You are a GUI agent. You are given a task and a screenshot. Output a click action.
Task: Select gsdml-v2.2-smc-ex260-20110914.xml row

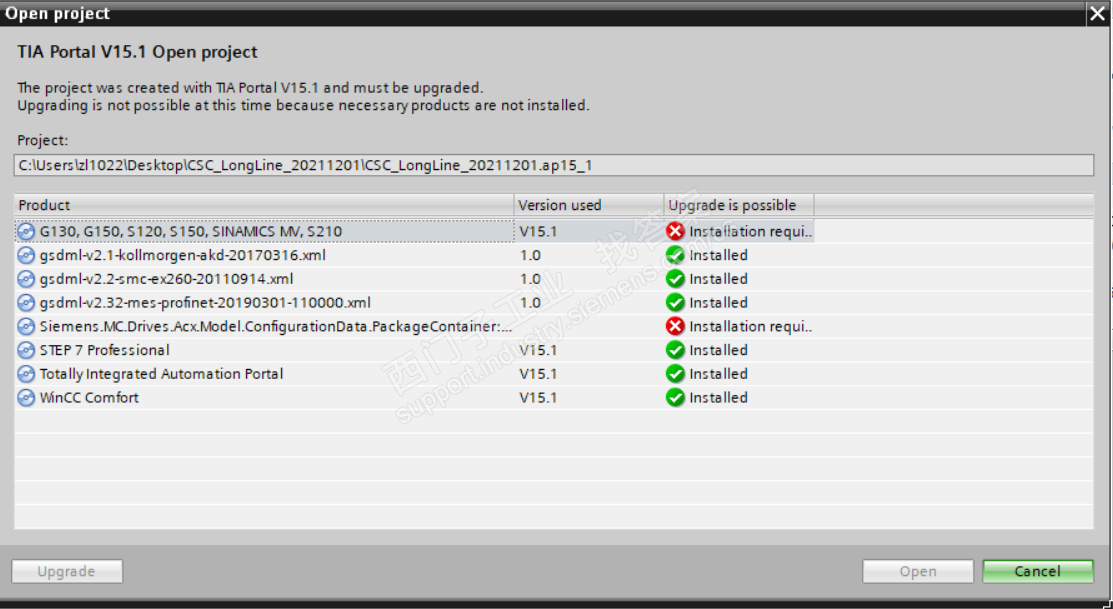coord(166,279)
